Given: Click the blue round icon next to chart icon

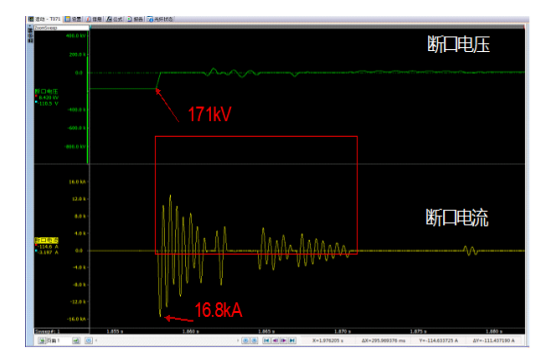Looking at the screenshot, I should (x=88, y=341).
